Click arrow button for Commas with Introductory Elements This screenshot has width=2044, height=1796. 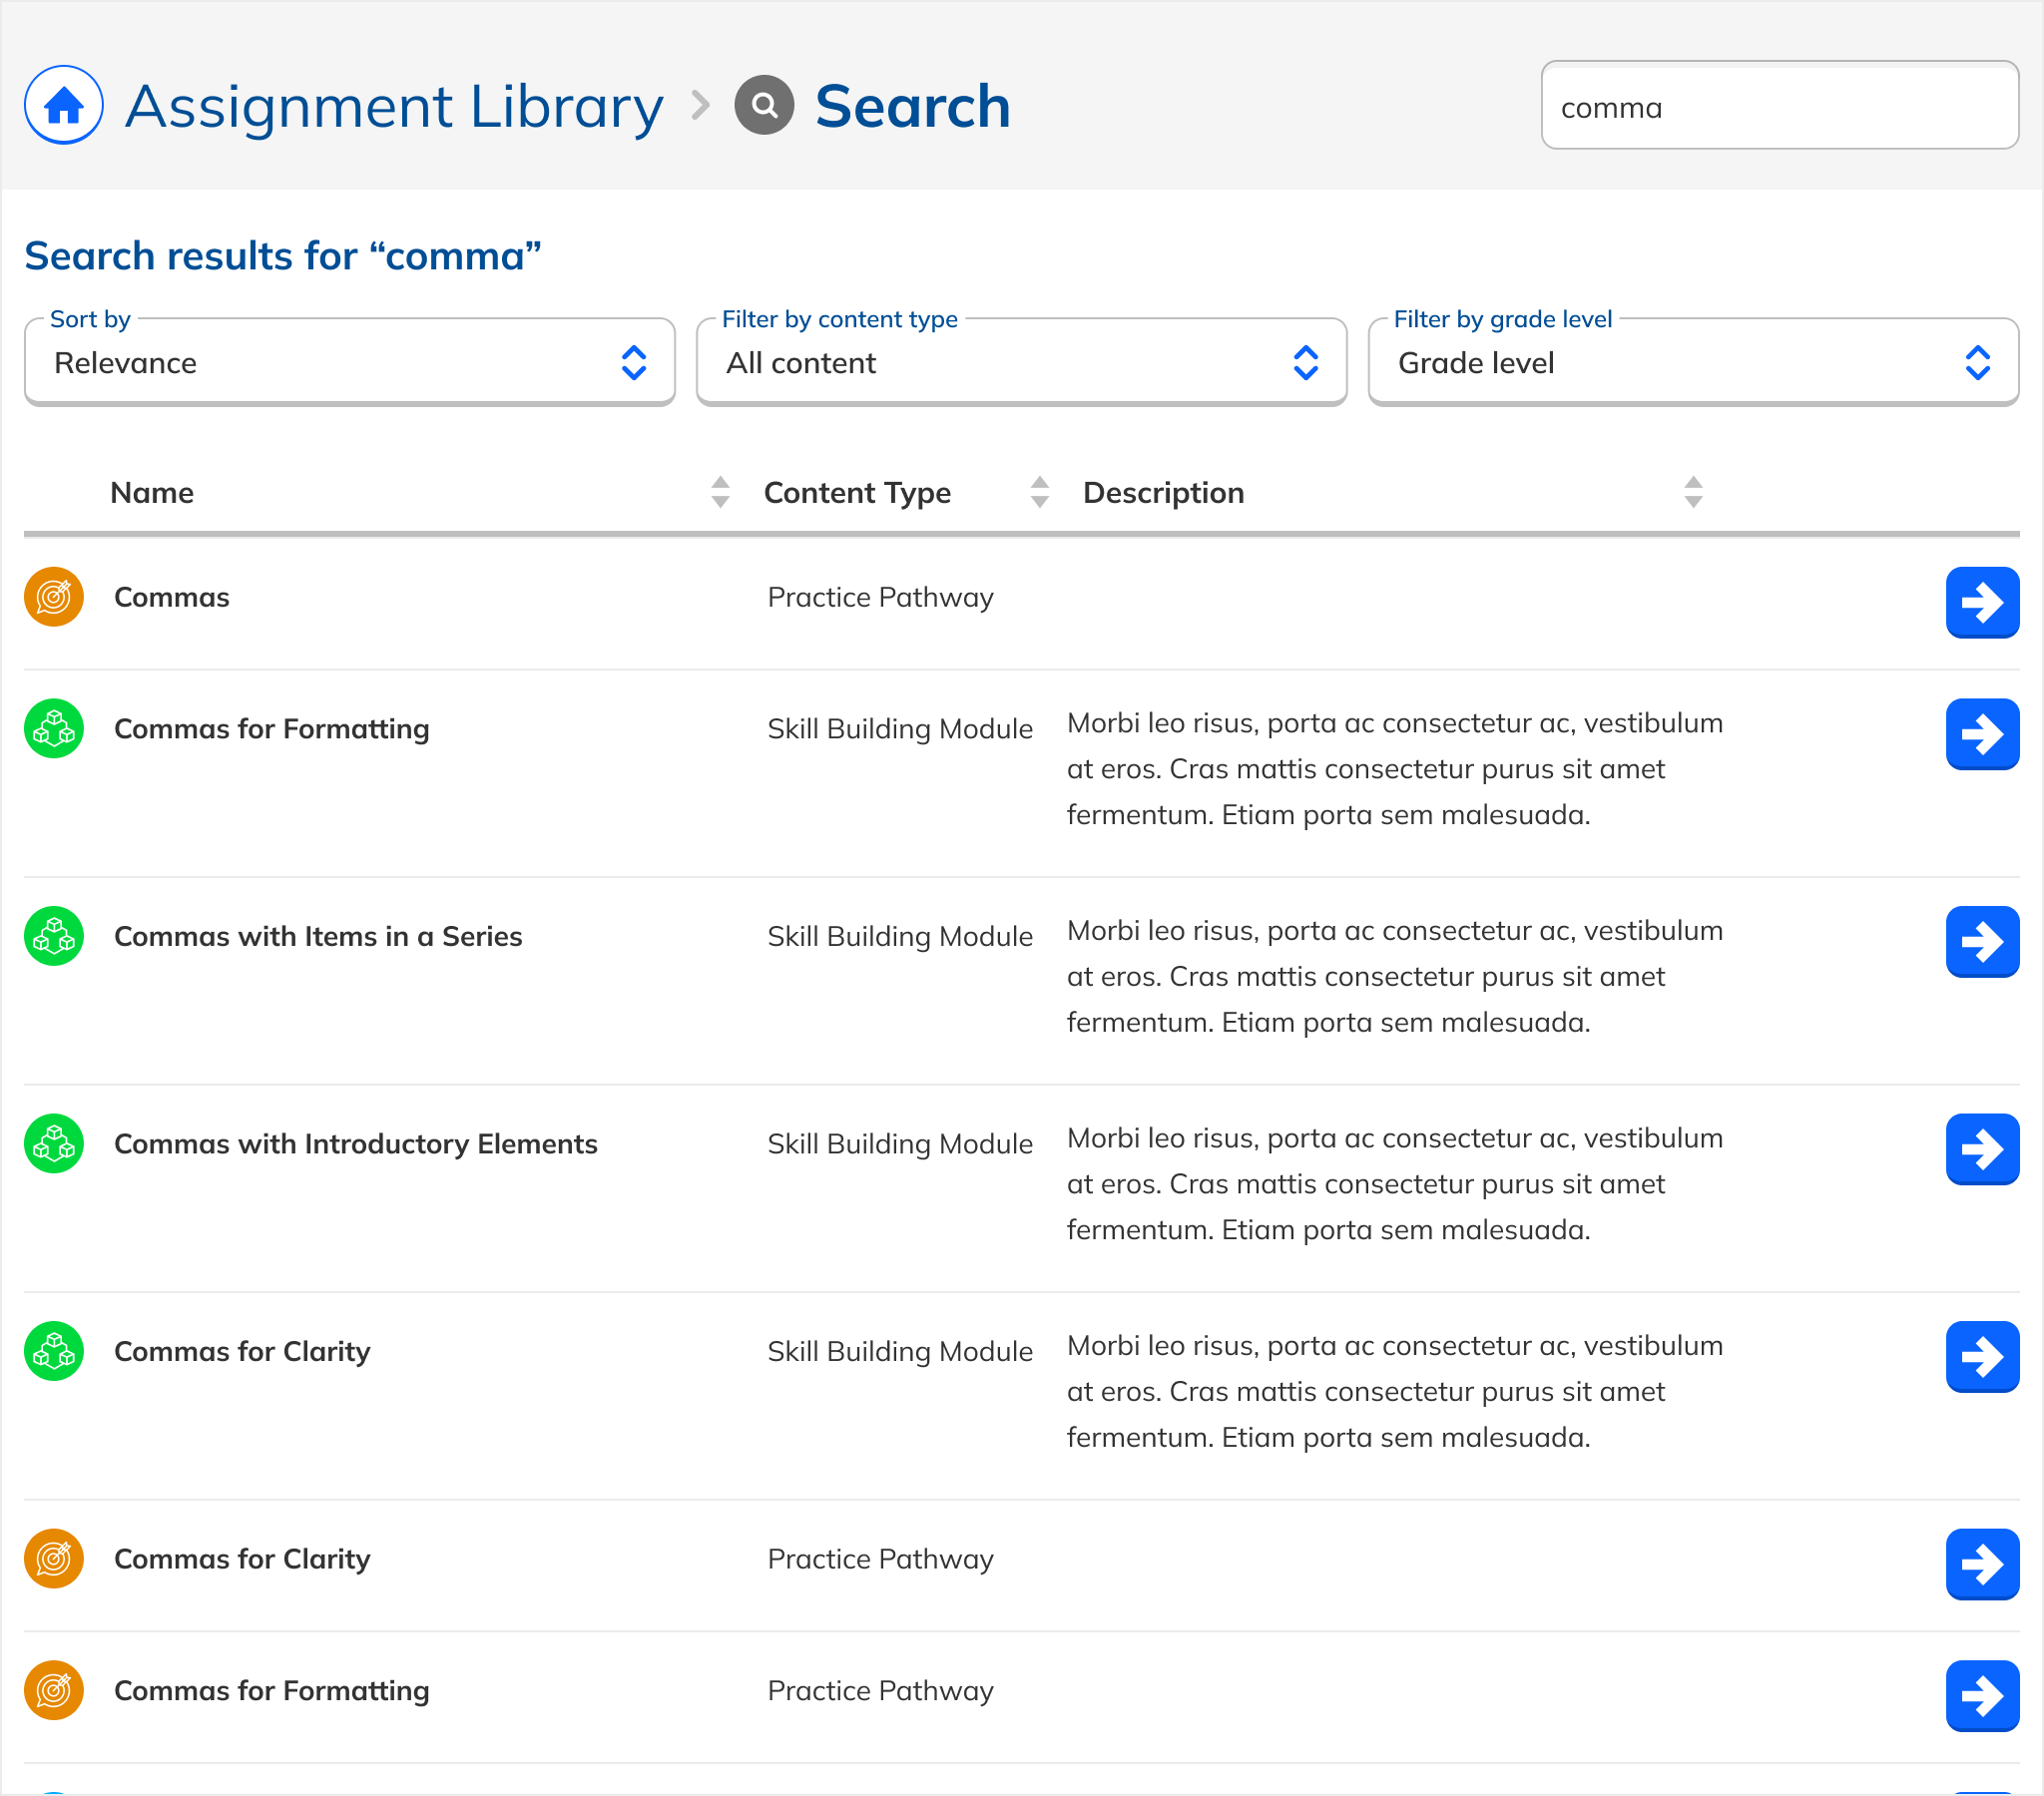point(1981,1148)
